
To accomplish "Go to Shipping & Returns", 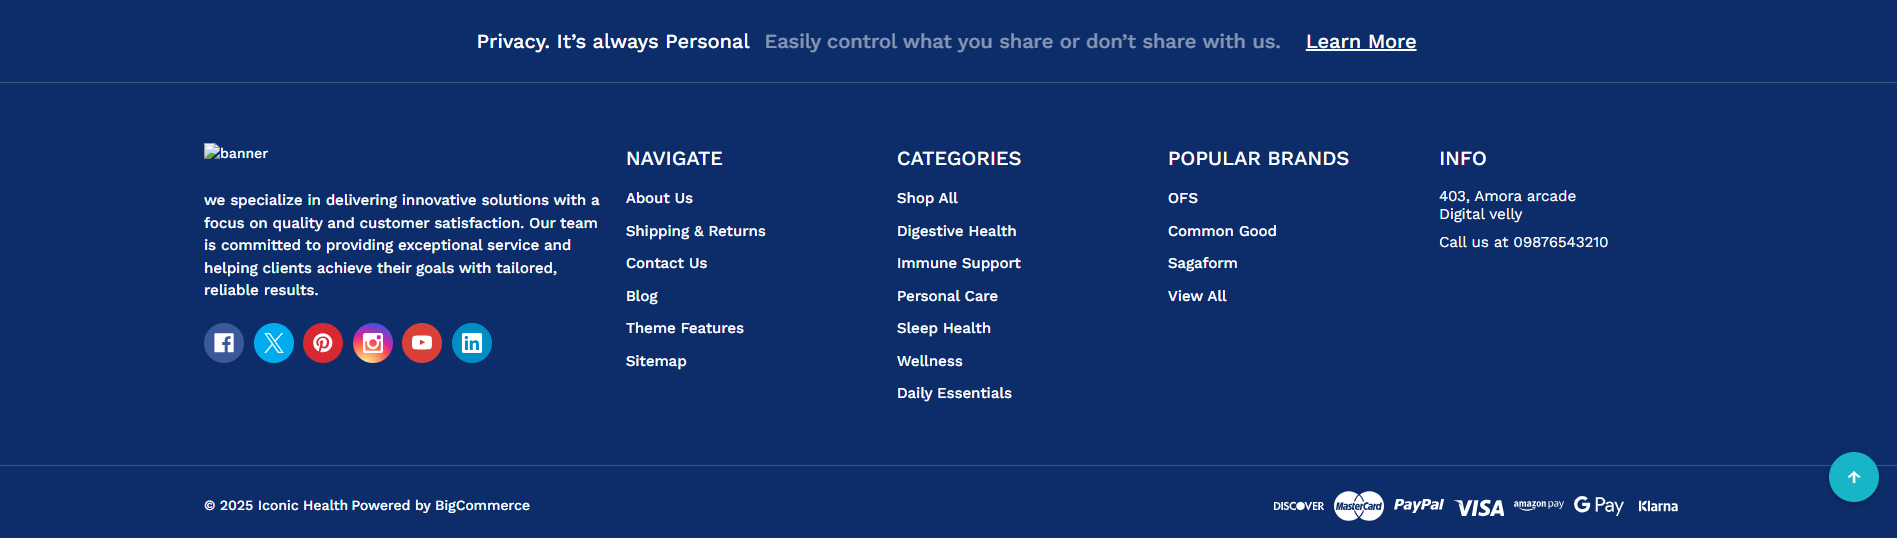I will click(x=695, y=231).
